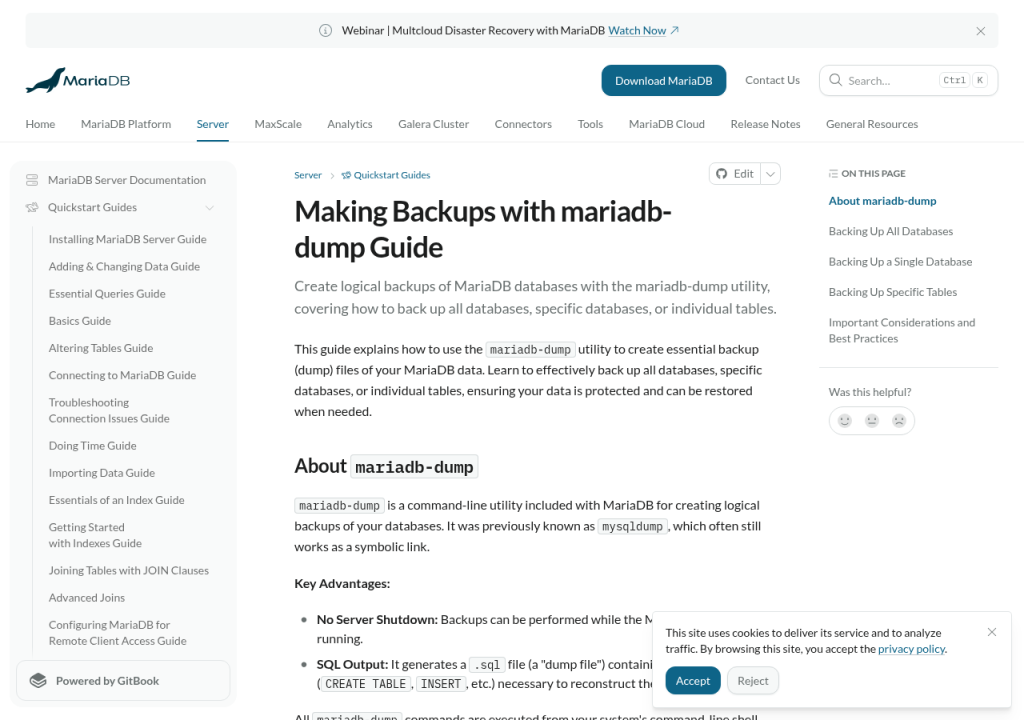The image size is (1024, 720).
Task: Click the MariaDB Server Documentation server icon
Action: point(32,180)
